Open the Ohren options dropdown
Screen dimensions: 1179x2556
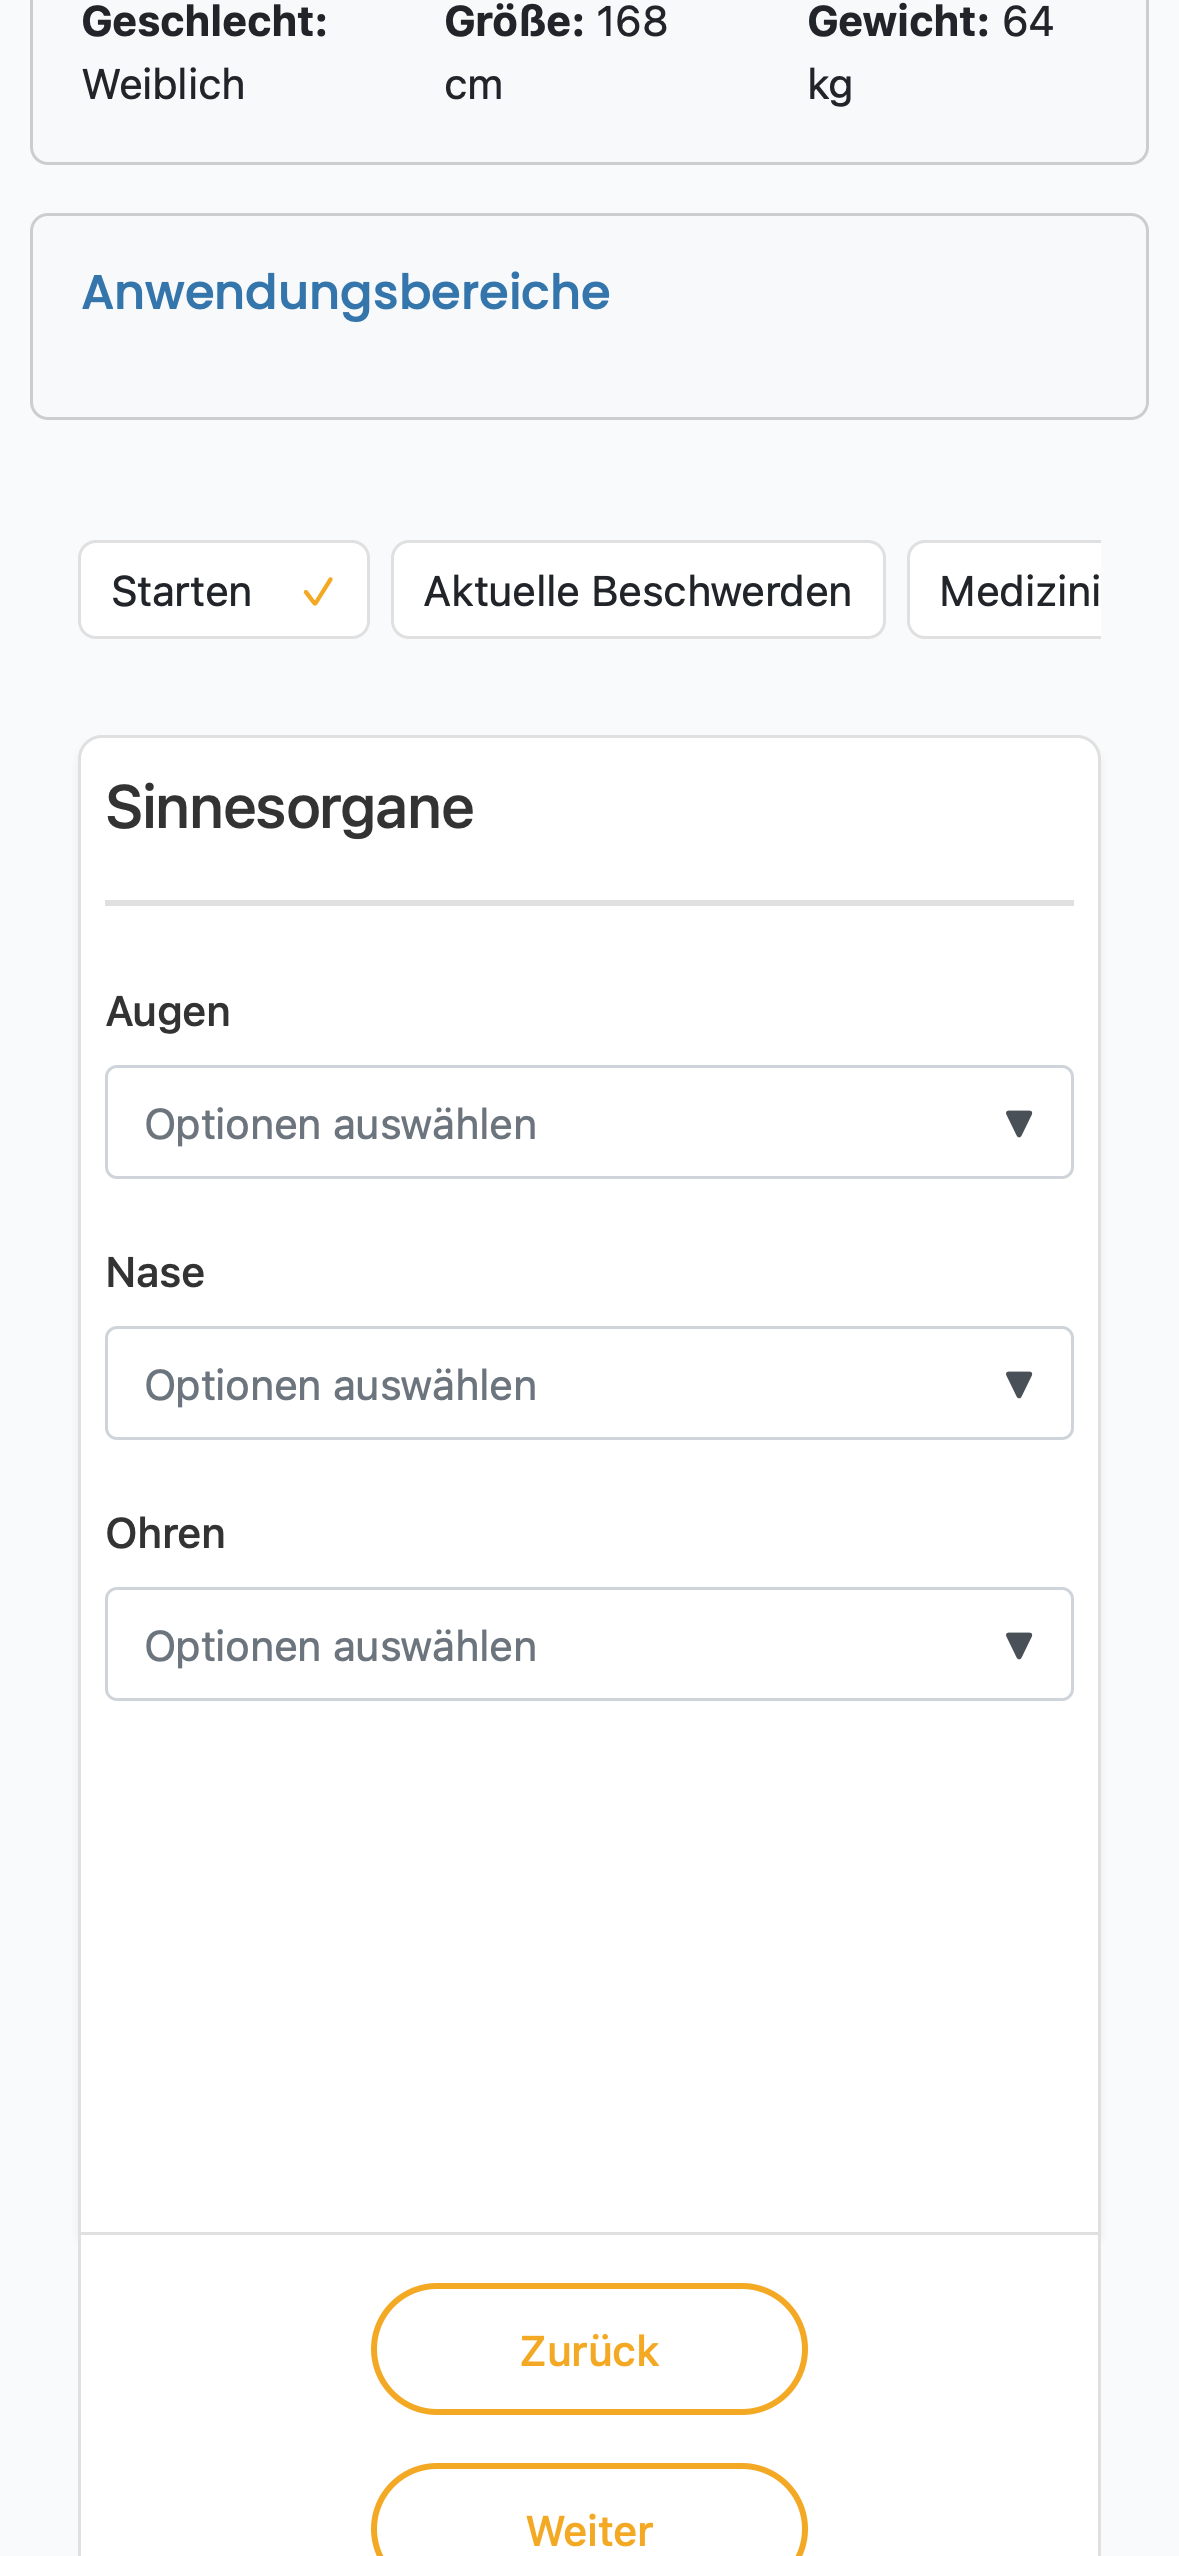[x=589, y=1644]
